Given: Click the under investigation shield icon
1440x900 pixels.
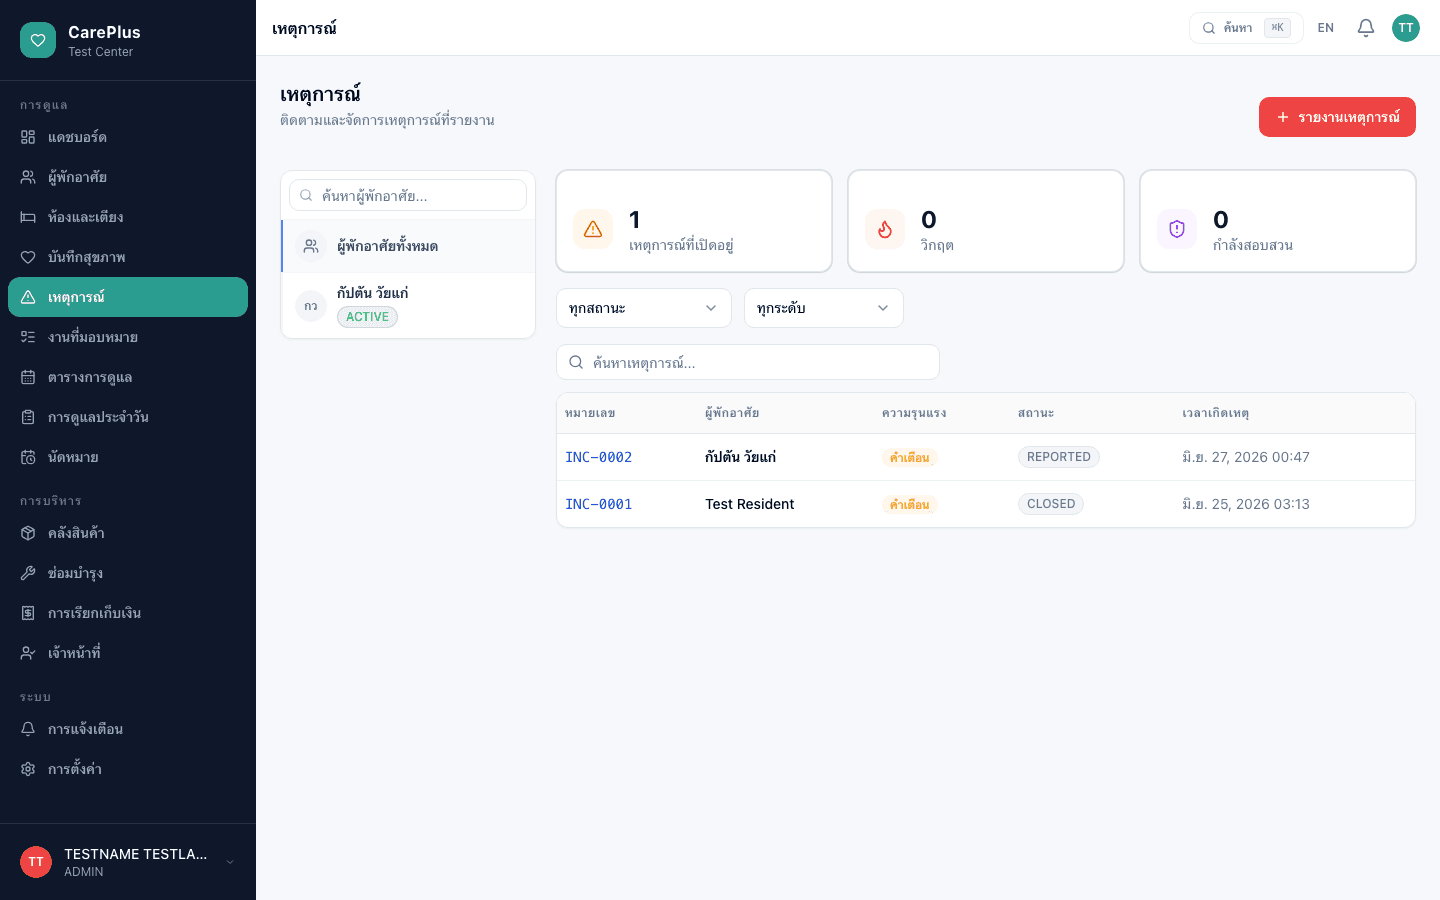Looking at the screenshot, I should click(x=1177, y=229).
